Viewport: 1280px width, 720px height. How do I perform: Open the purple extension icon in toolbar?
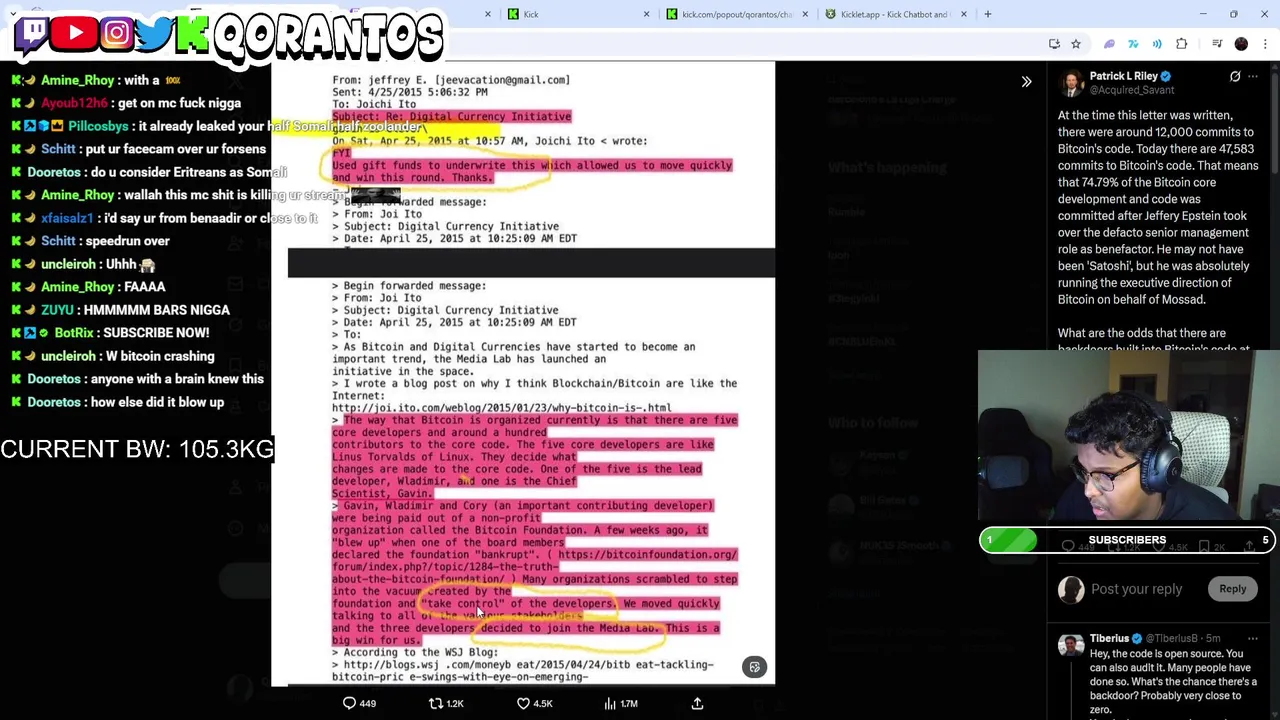[1109, 44]
